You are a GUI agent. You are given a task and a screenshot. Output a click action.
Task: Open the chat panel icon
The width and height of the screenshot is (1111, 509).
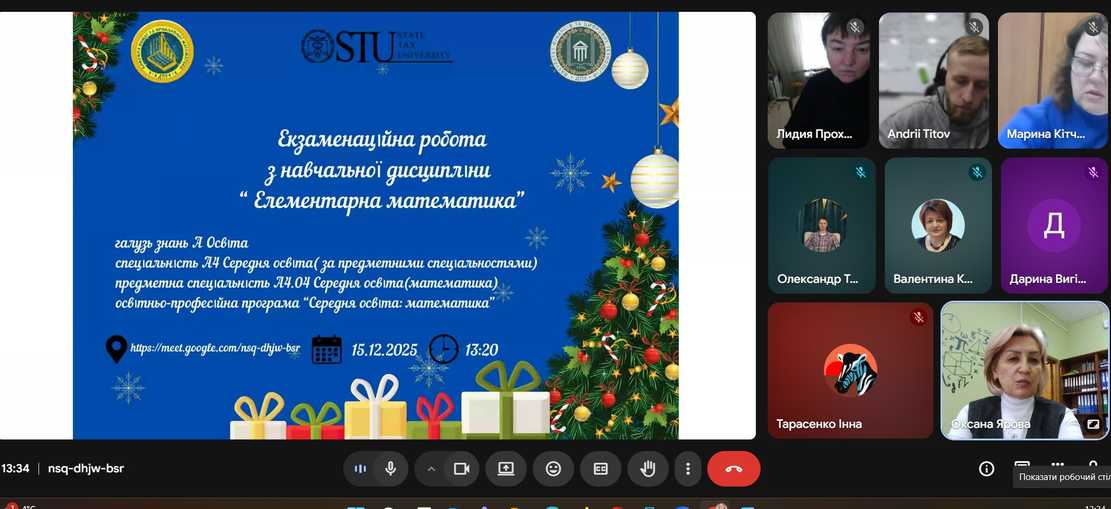(x=1022, y=466)
